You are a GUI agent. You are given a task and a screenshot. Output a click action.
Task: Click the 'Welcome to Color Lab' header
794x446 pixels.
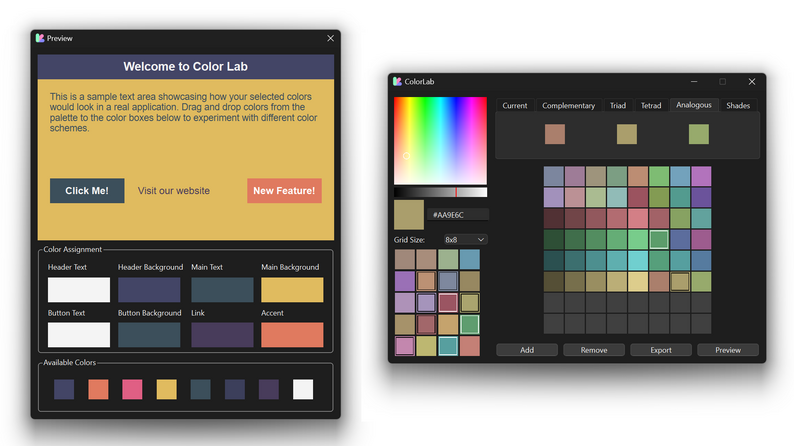pyautogui.click(x=185, y=66)
